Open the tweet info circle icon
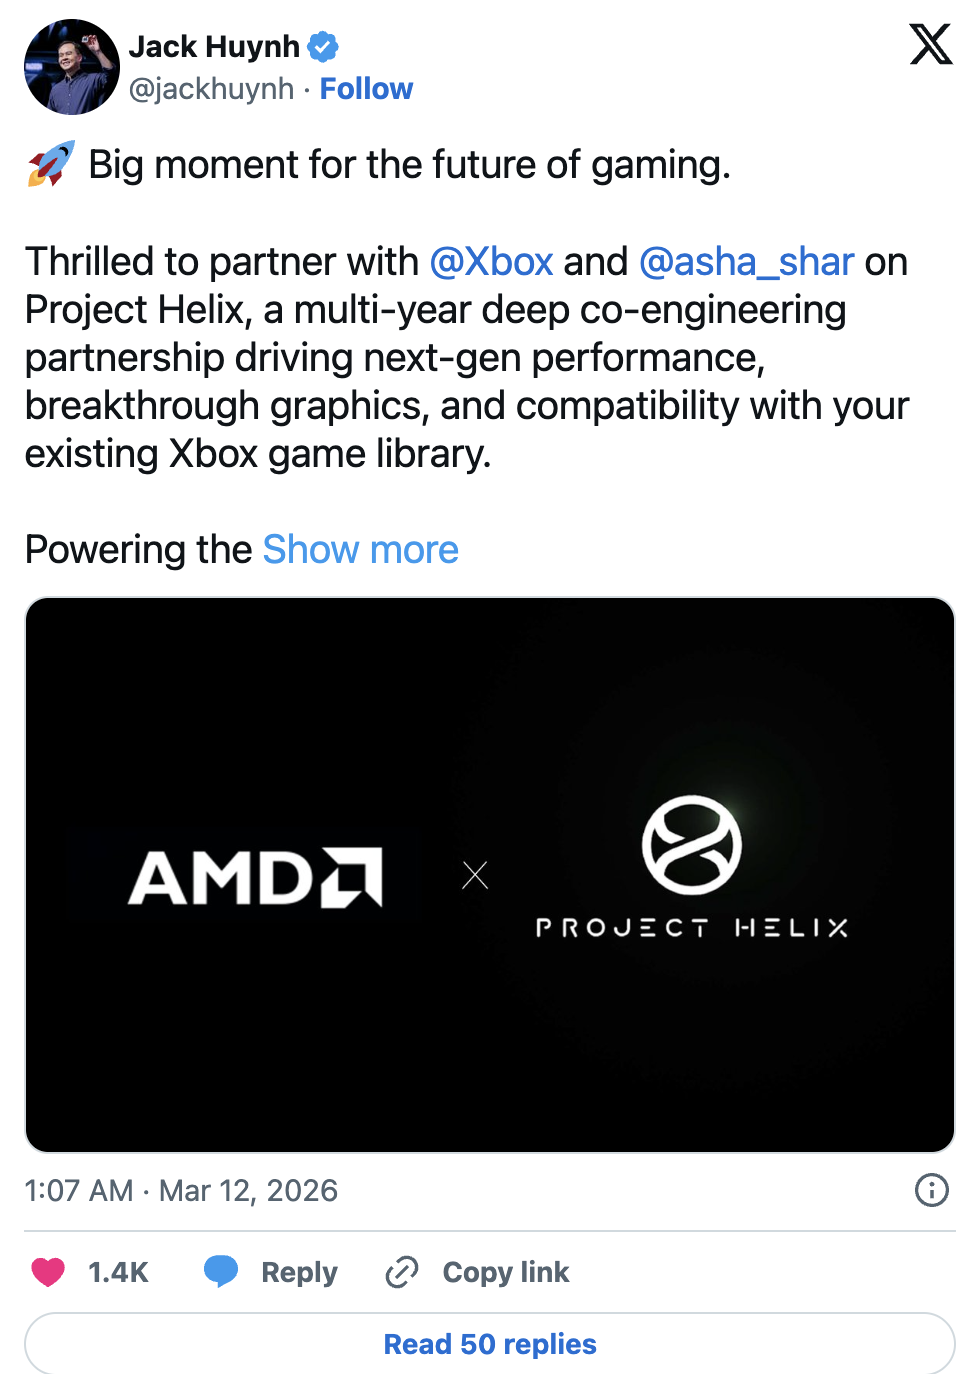 [931, 1190]
